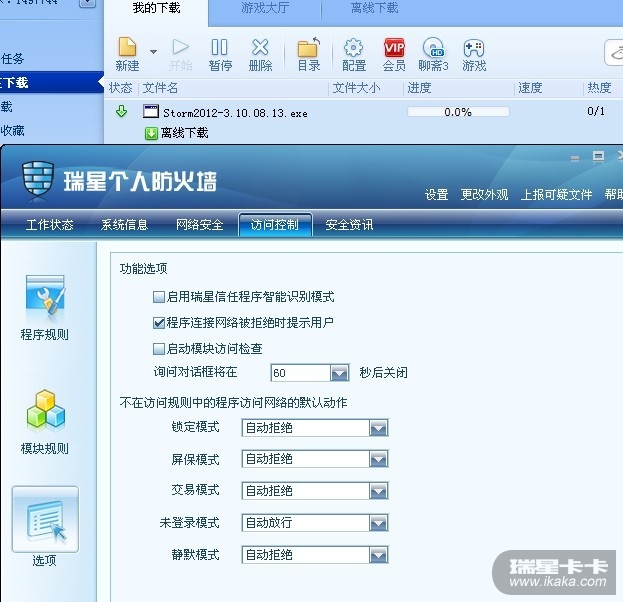Select 选项 icon in firewall sidebar
This screenshot has width=623, height=602.
[x=45, y=519]
